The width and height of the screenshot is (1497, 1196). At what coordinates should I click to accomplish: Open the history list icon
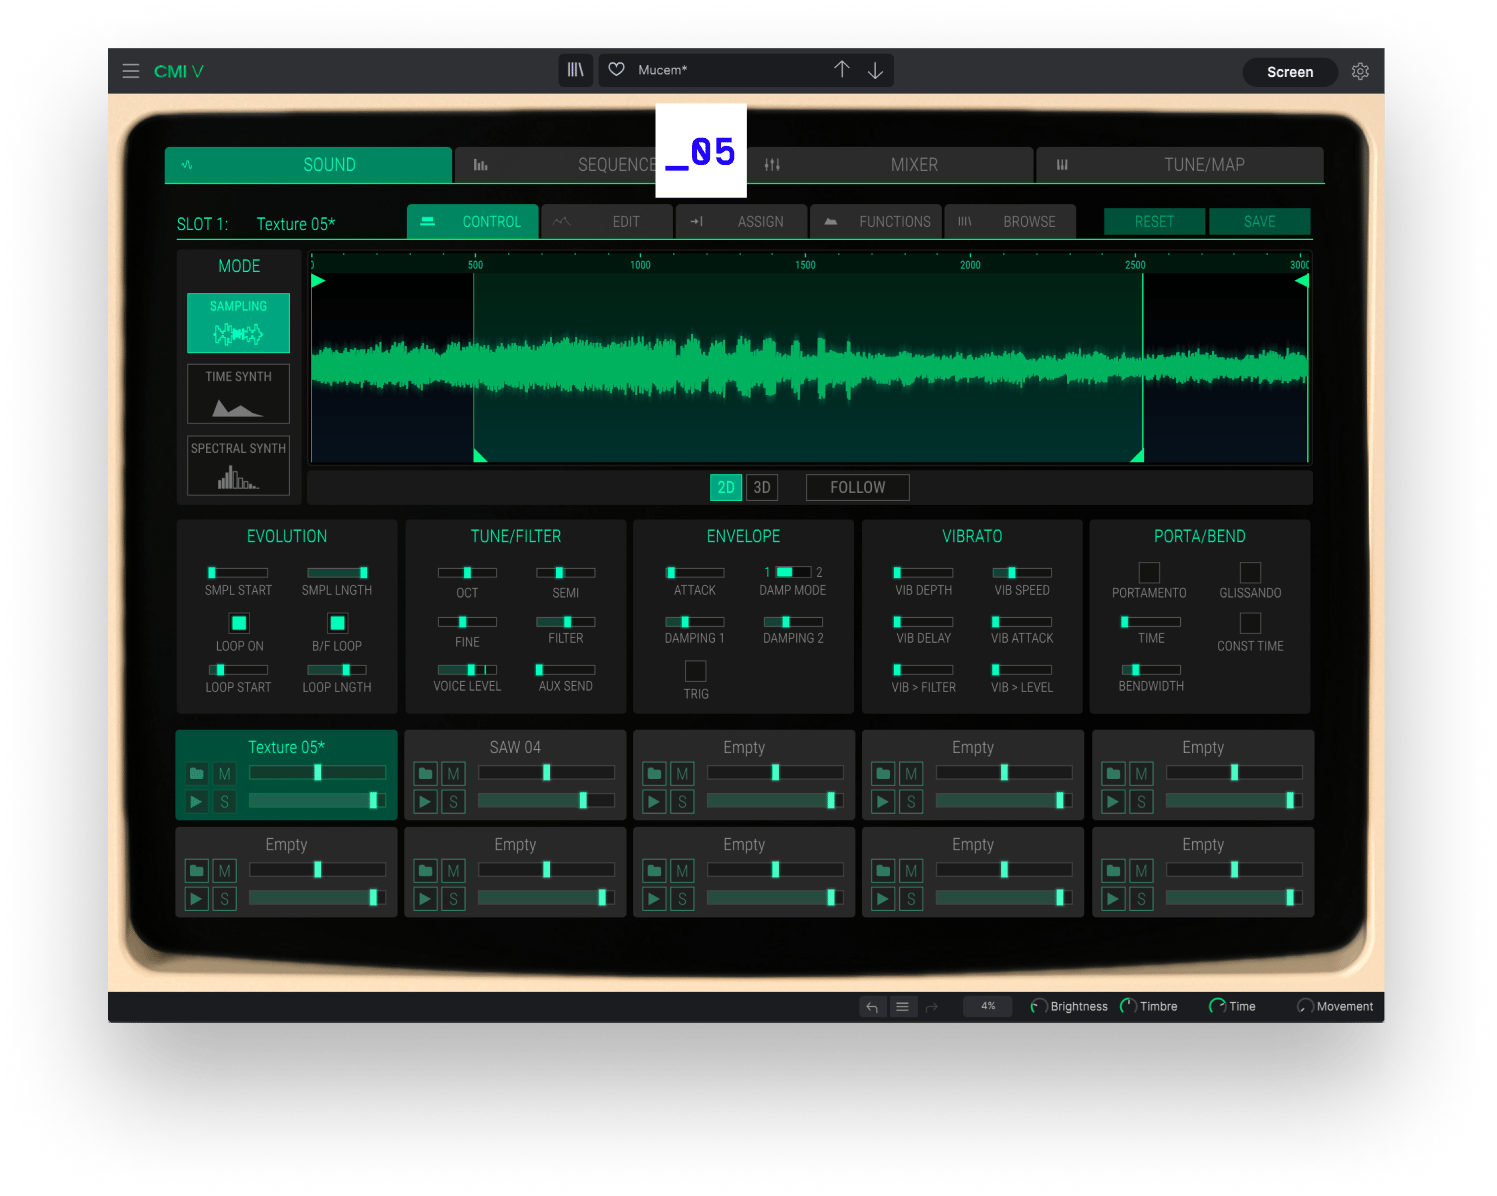(x=902, y=1007)
